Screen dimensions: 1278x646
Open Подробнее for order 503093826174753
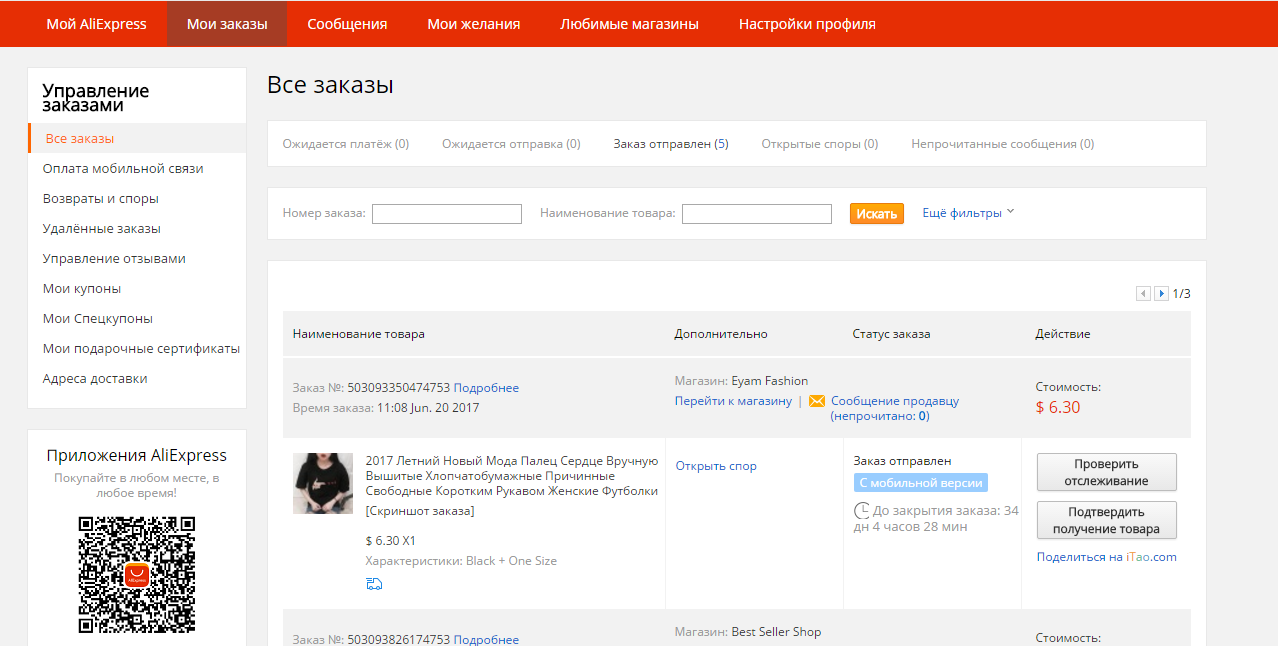pyautogui.click(x=486, y=639)
